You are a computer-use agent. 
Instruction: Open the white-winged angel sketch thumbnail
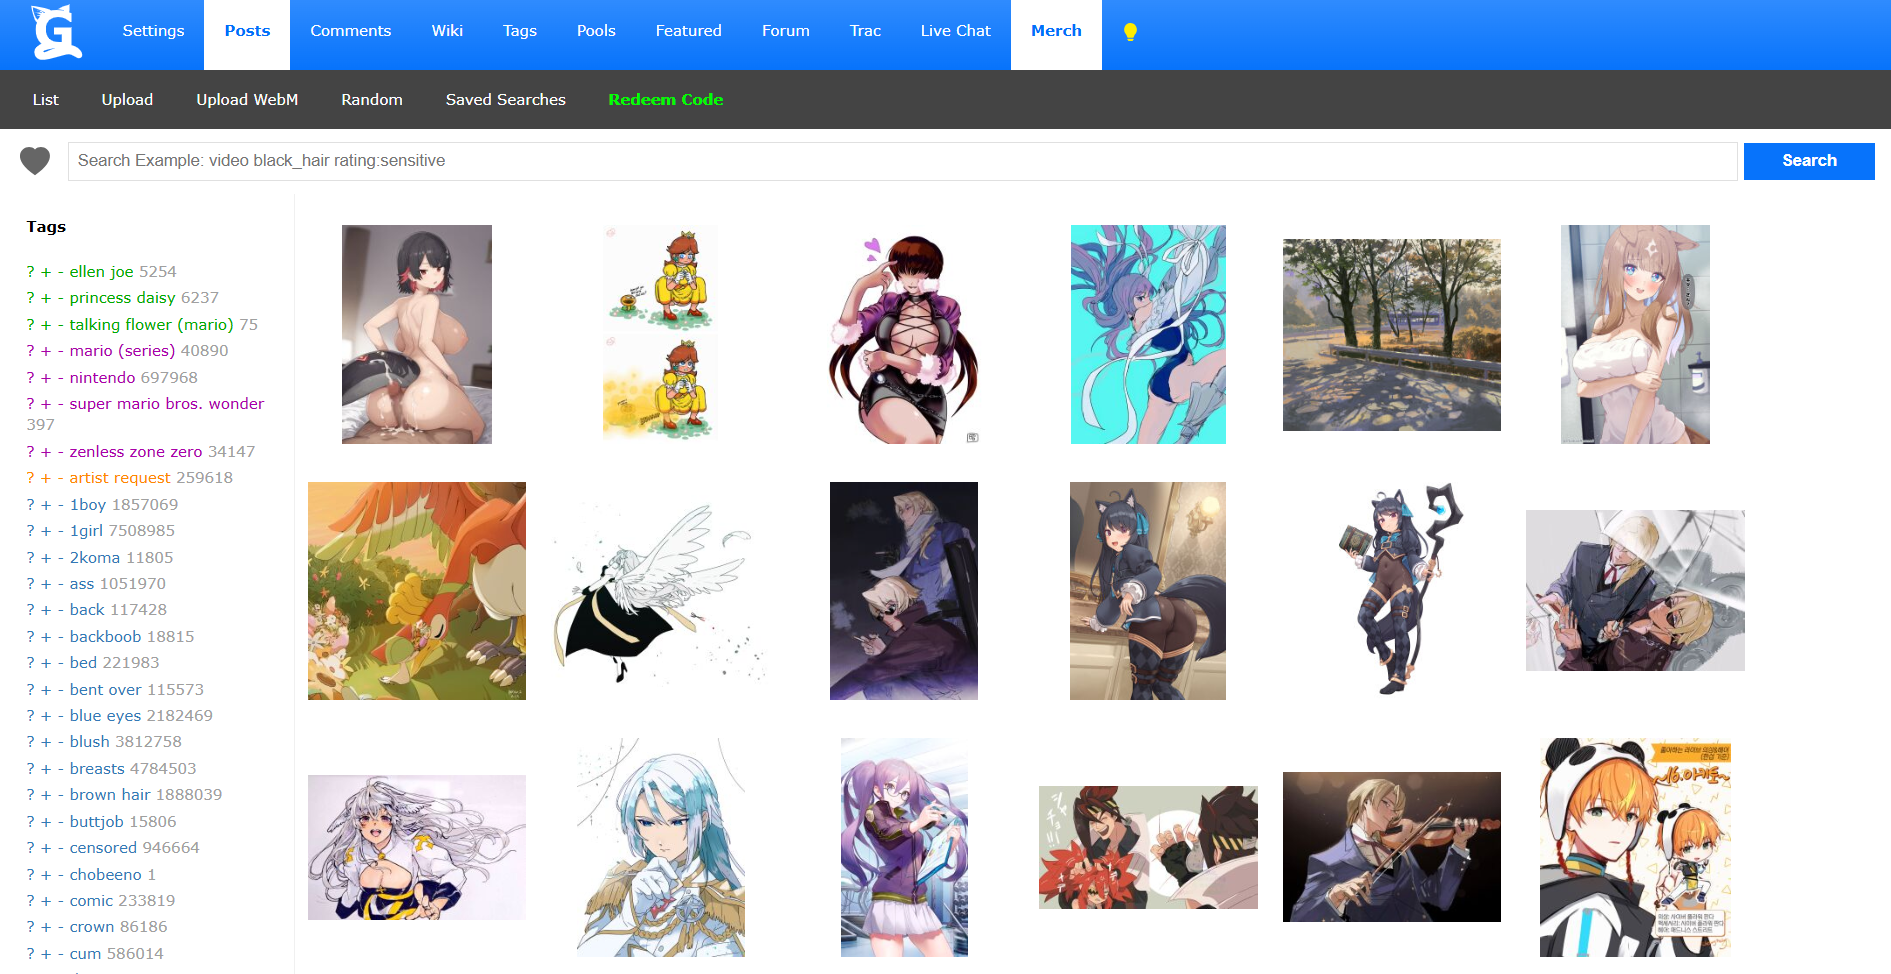point(660,591)
